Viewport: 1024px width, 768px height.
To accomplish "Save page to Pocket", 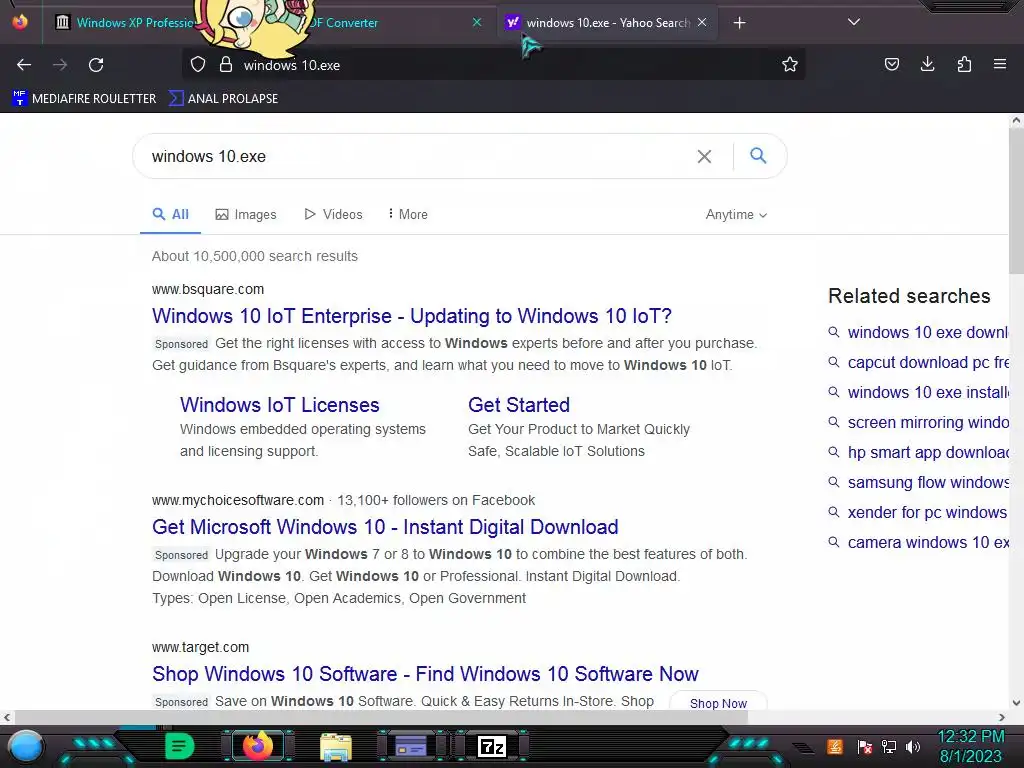I will coord(891,65).
